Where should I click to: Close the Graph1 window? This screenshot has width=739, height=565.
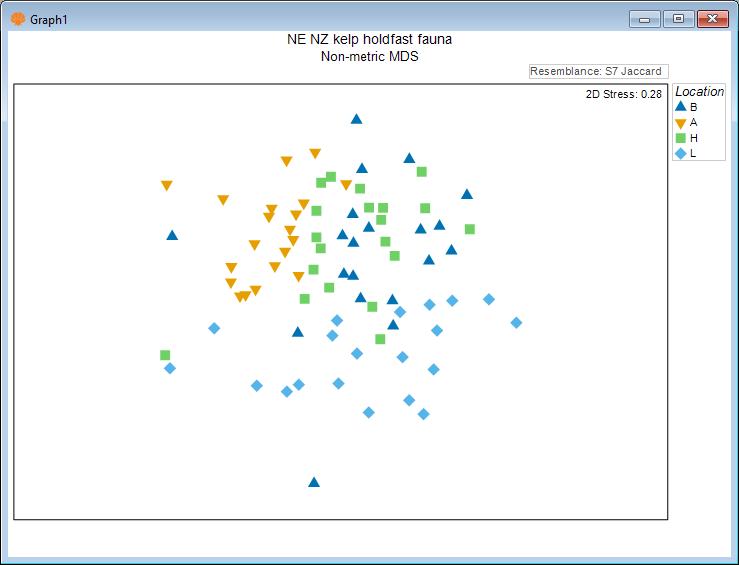point(712,19)
